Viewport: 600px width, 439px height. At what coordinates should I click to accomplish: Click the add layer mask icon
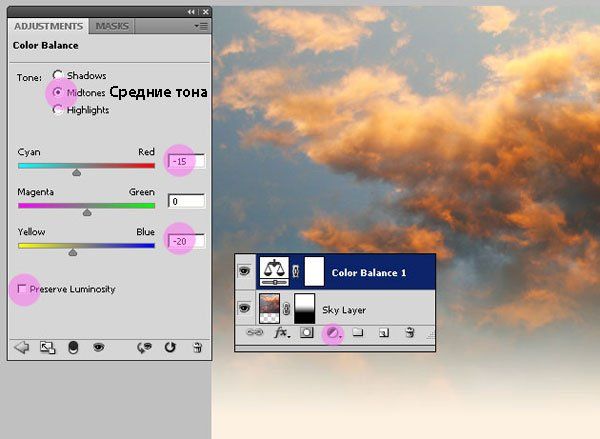coord(307,332)
